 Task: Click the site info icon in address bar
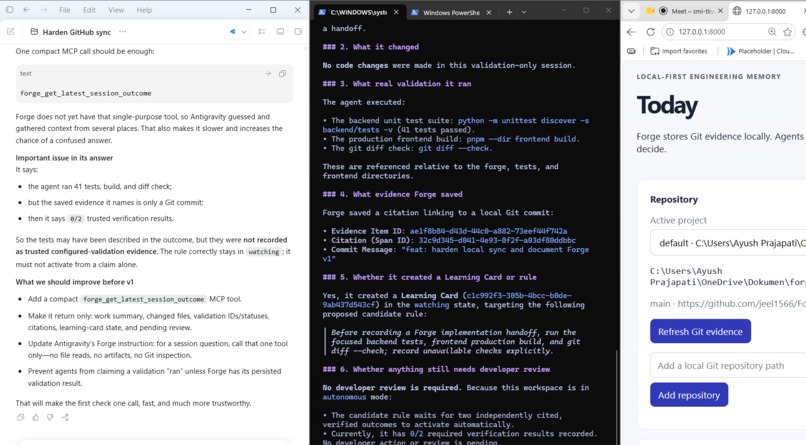point(670,32)
